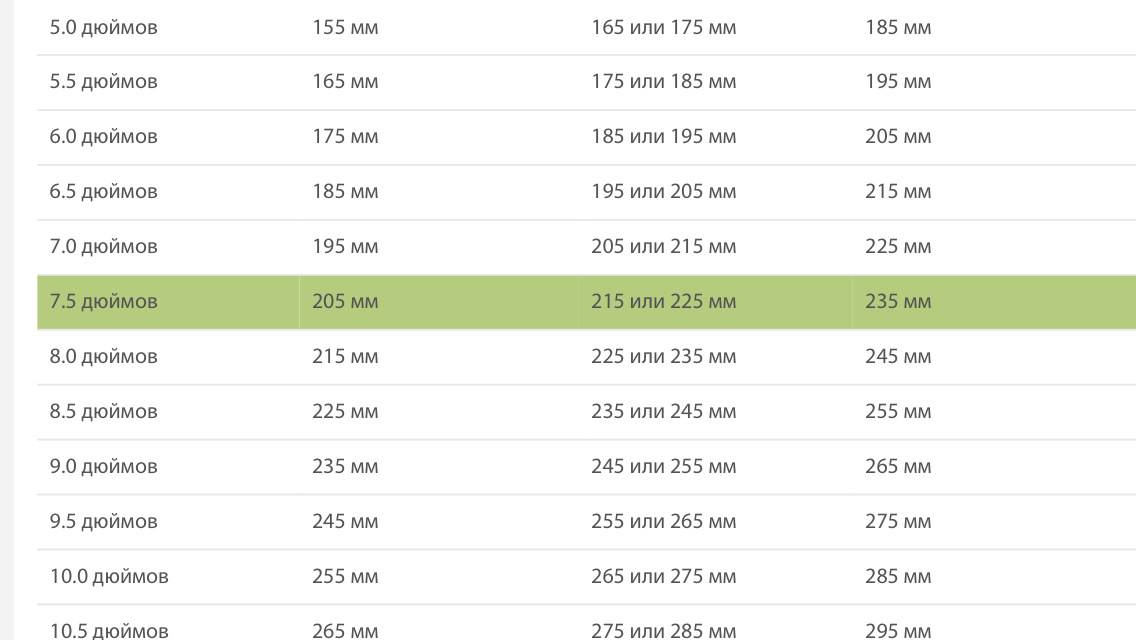The width and height of the screenshot is (1136, 640).
Task: Click the 10.0 дюймов row label
Action: (x=109, y=576)
